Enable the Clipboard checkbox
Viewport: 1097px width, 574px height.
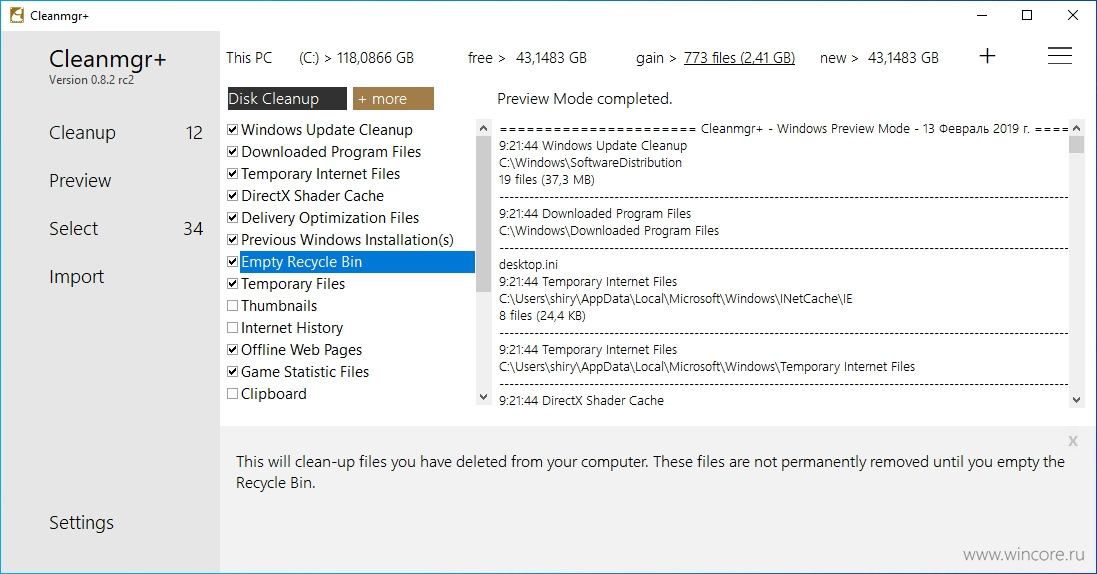point(232,393)
